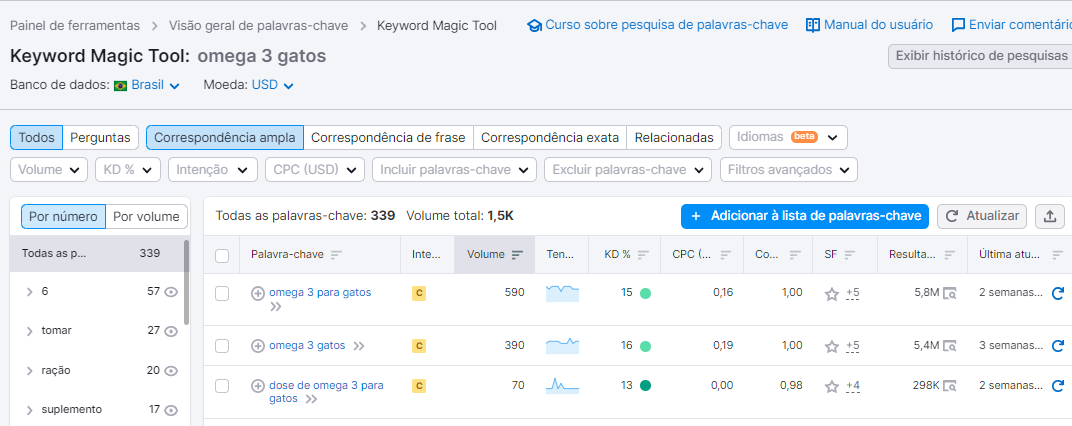Expand the 'suplemento' keyword group

click(29, 410)
